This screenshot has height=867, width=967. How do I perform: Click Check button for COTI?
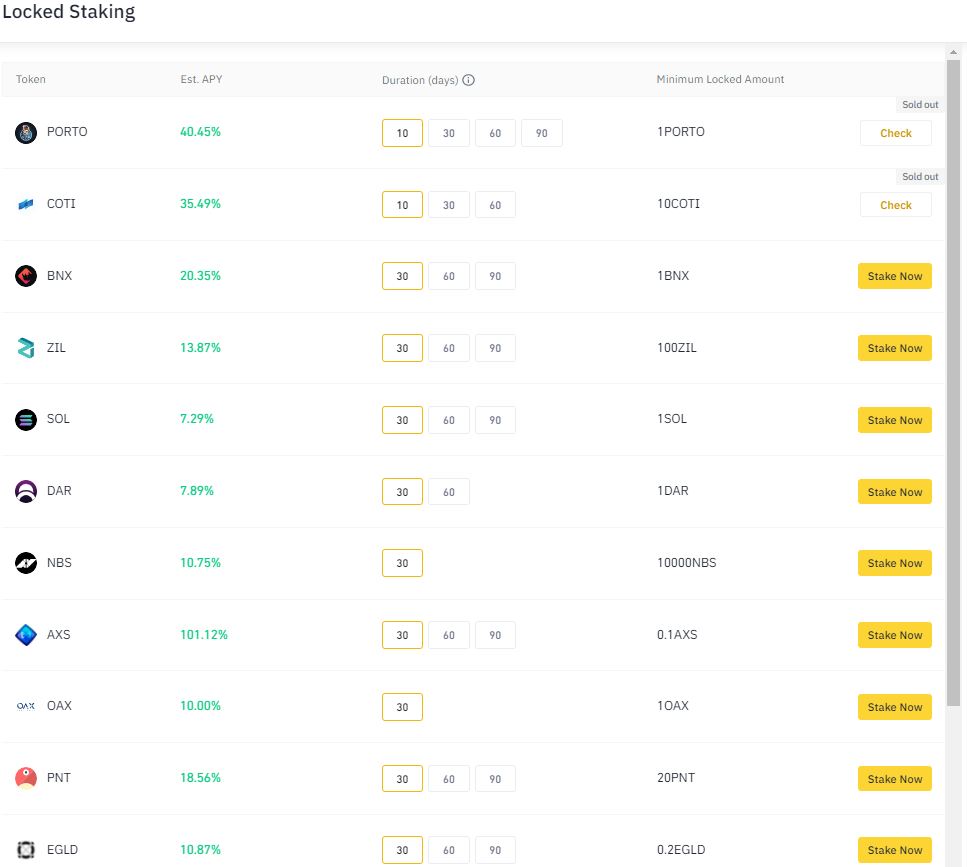895,205
